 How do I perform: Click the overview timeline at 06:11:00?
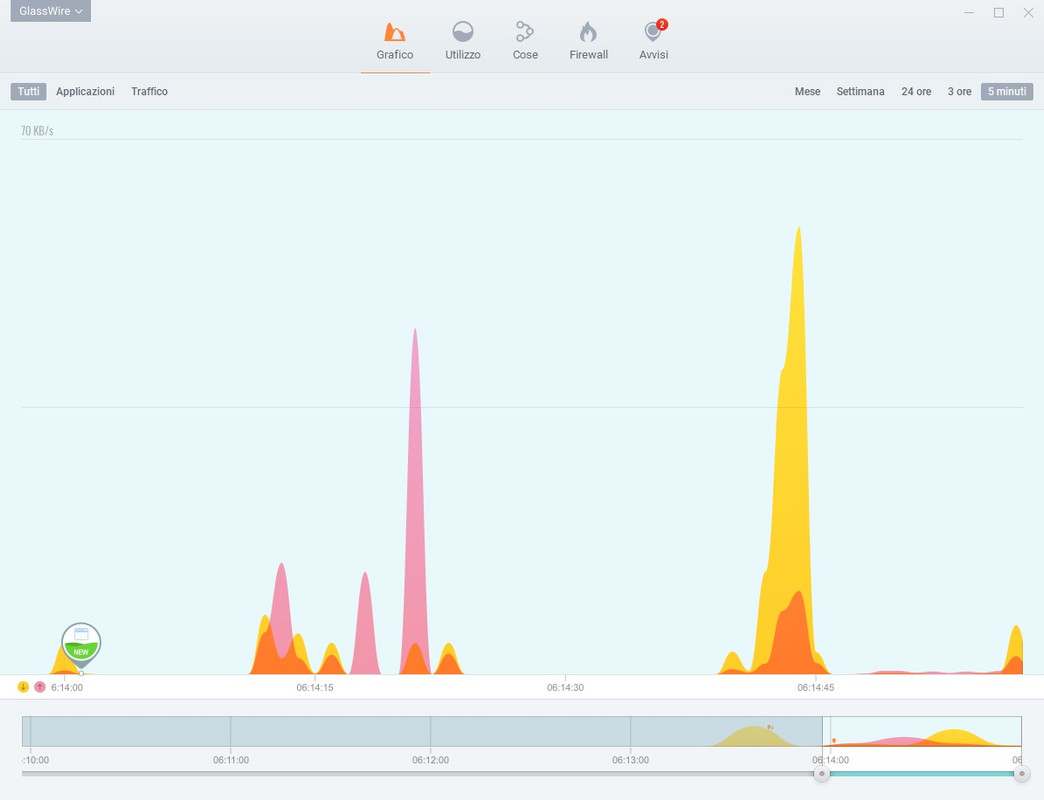click(x=230, y=731)
